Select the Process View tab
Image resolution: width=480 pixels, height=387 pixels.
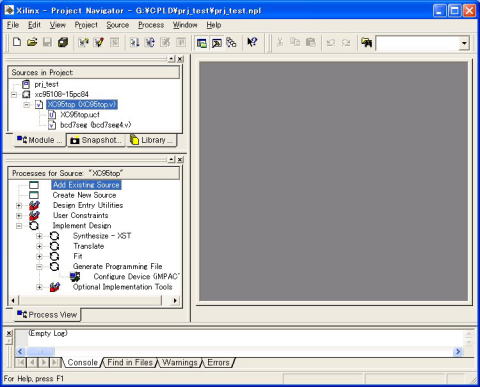coord(47,315)
